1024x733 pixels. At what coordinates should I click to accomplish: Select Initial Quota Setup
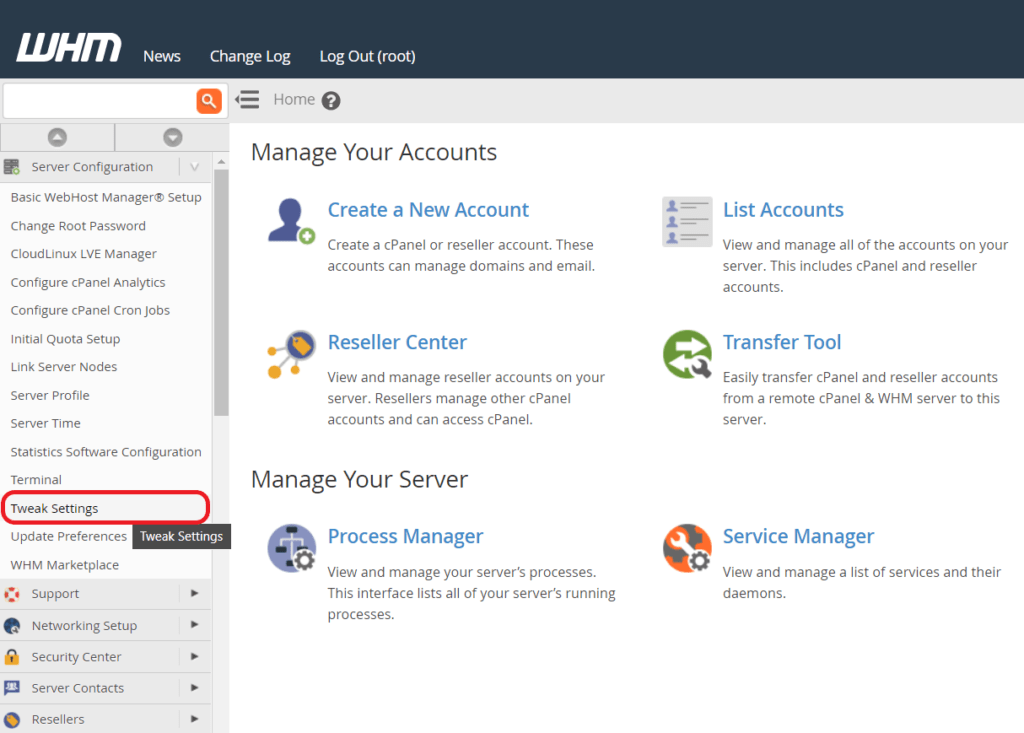[65, 339]
